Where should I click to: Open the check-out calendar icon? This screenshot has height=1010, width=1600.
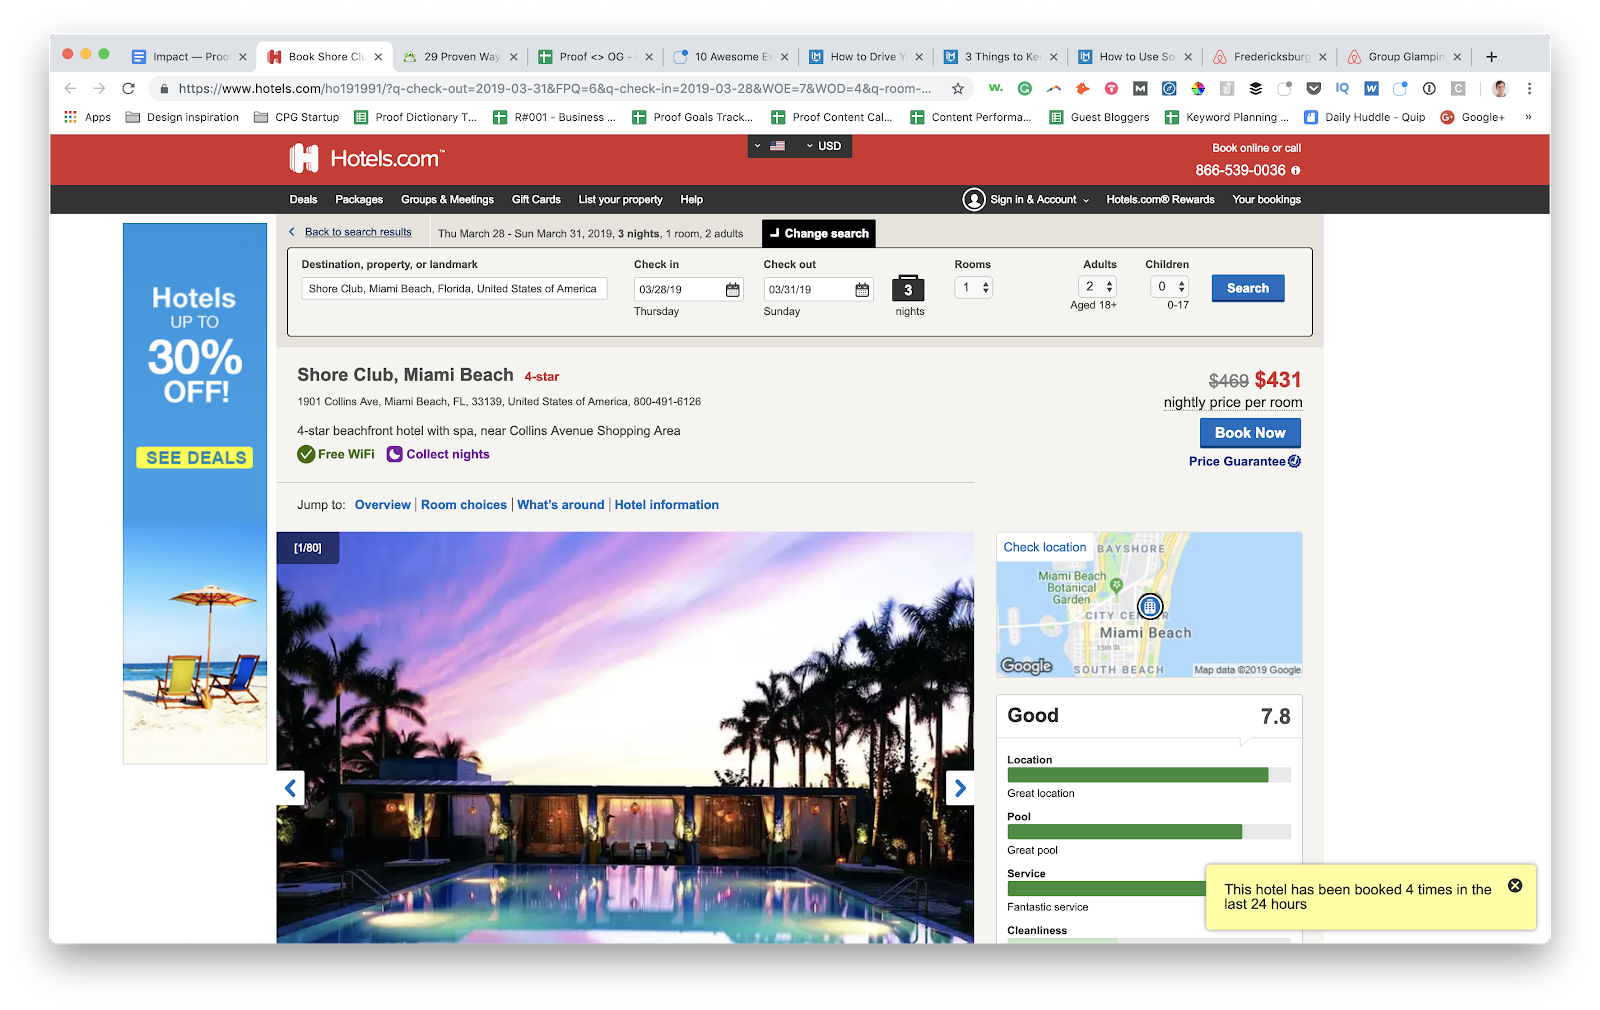pos(862,289)
